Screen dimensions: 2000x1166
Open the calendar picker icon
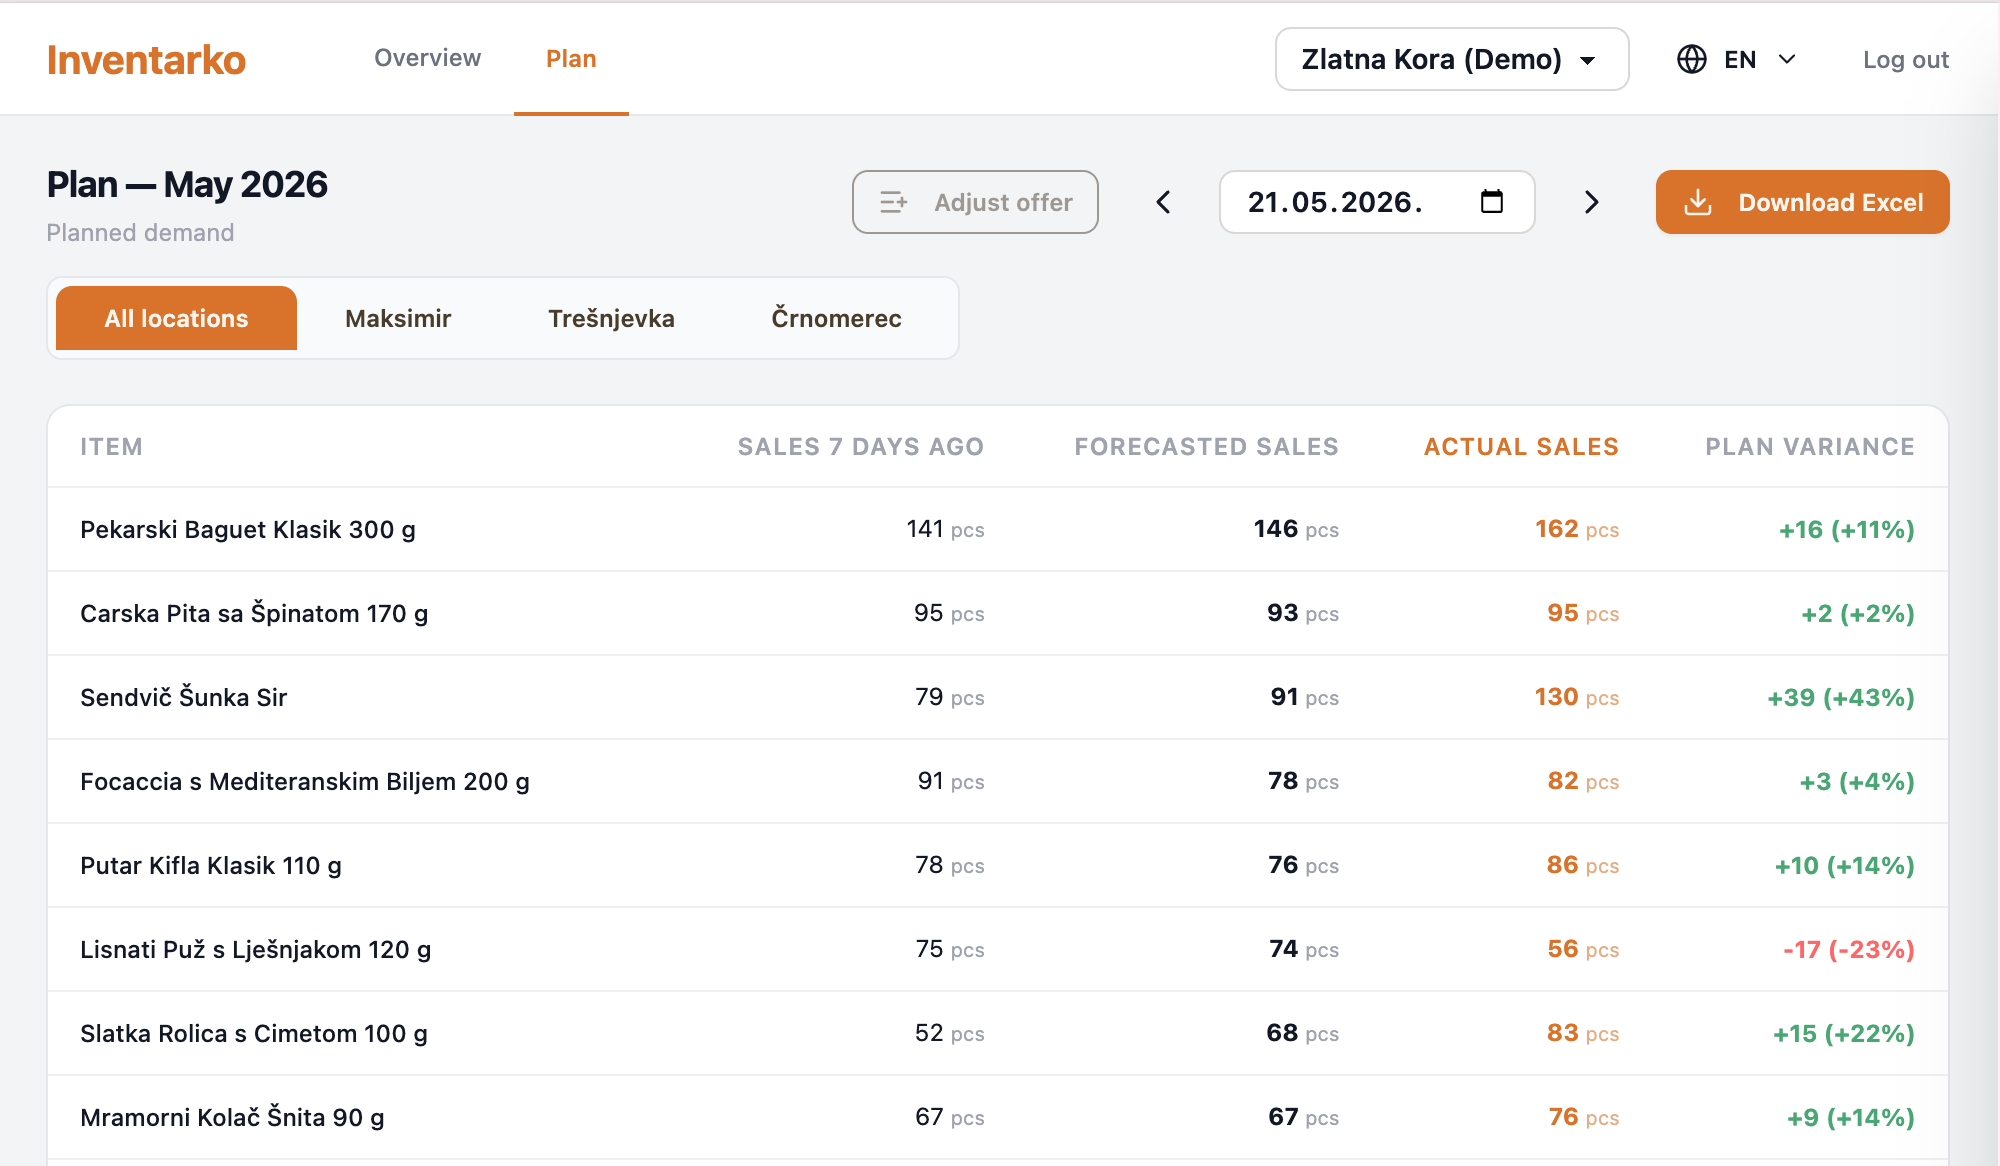1491,202
